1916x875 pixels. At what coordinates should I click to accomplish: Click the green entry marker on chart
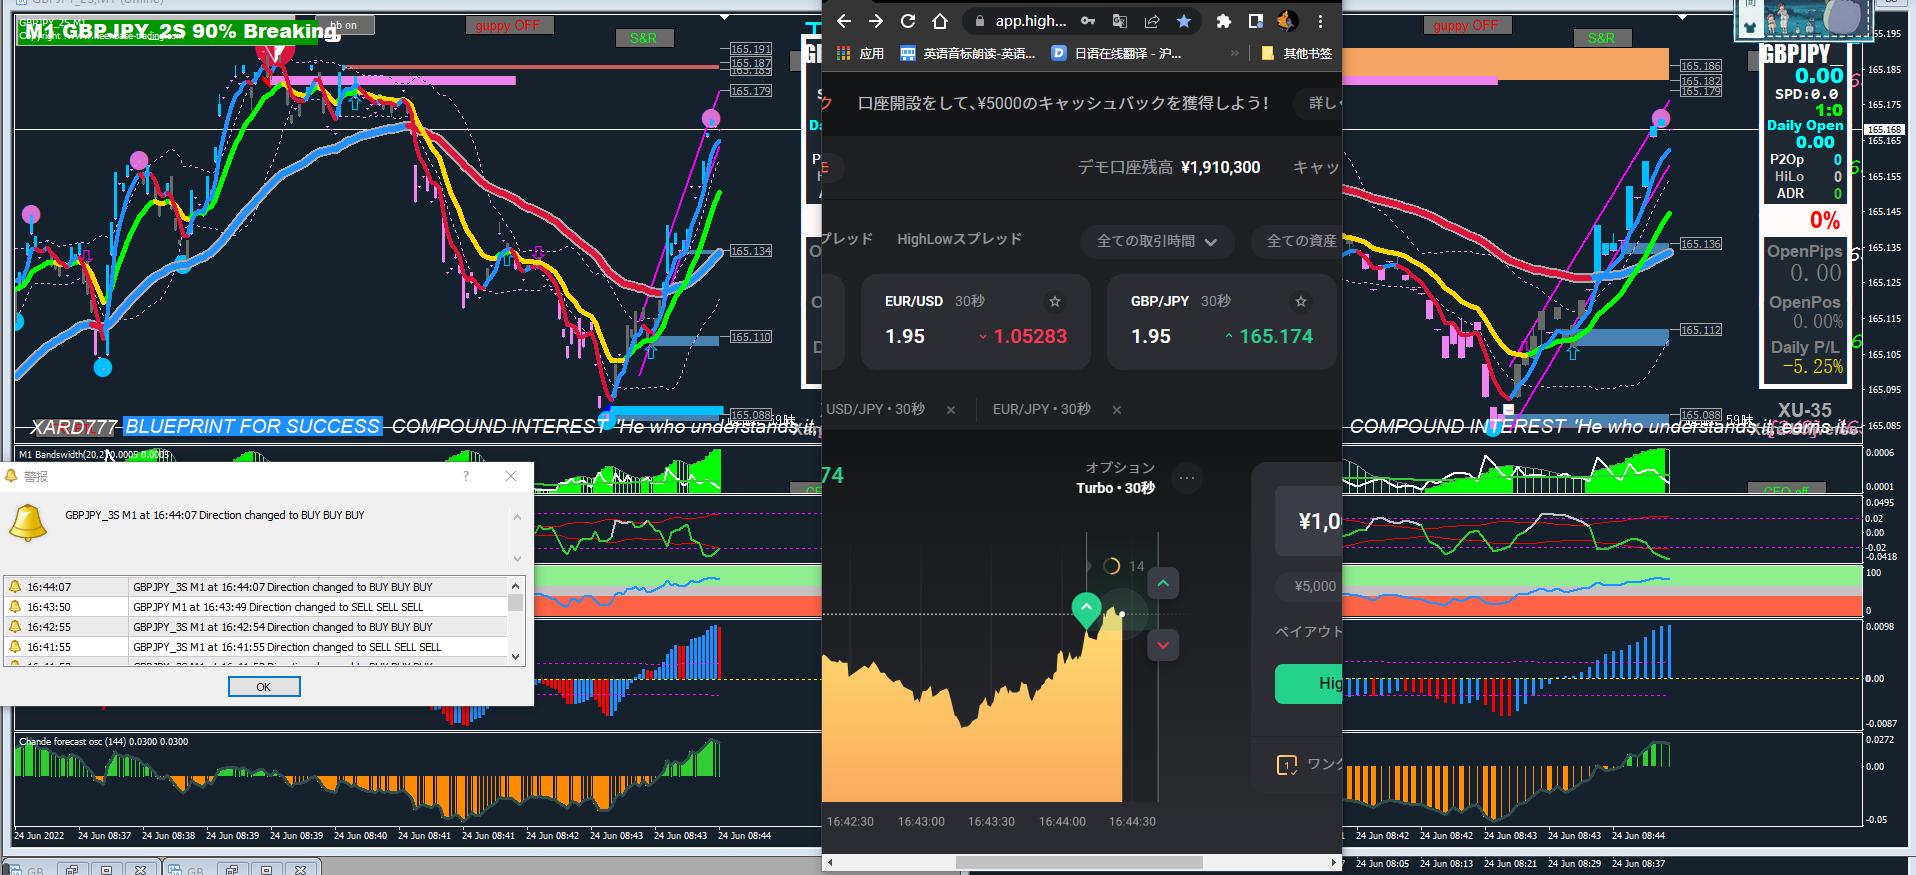click(1086, 608)
